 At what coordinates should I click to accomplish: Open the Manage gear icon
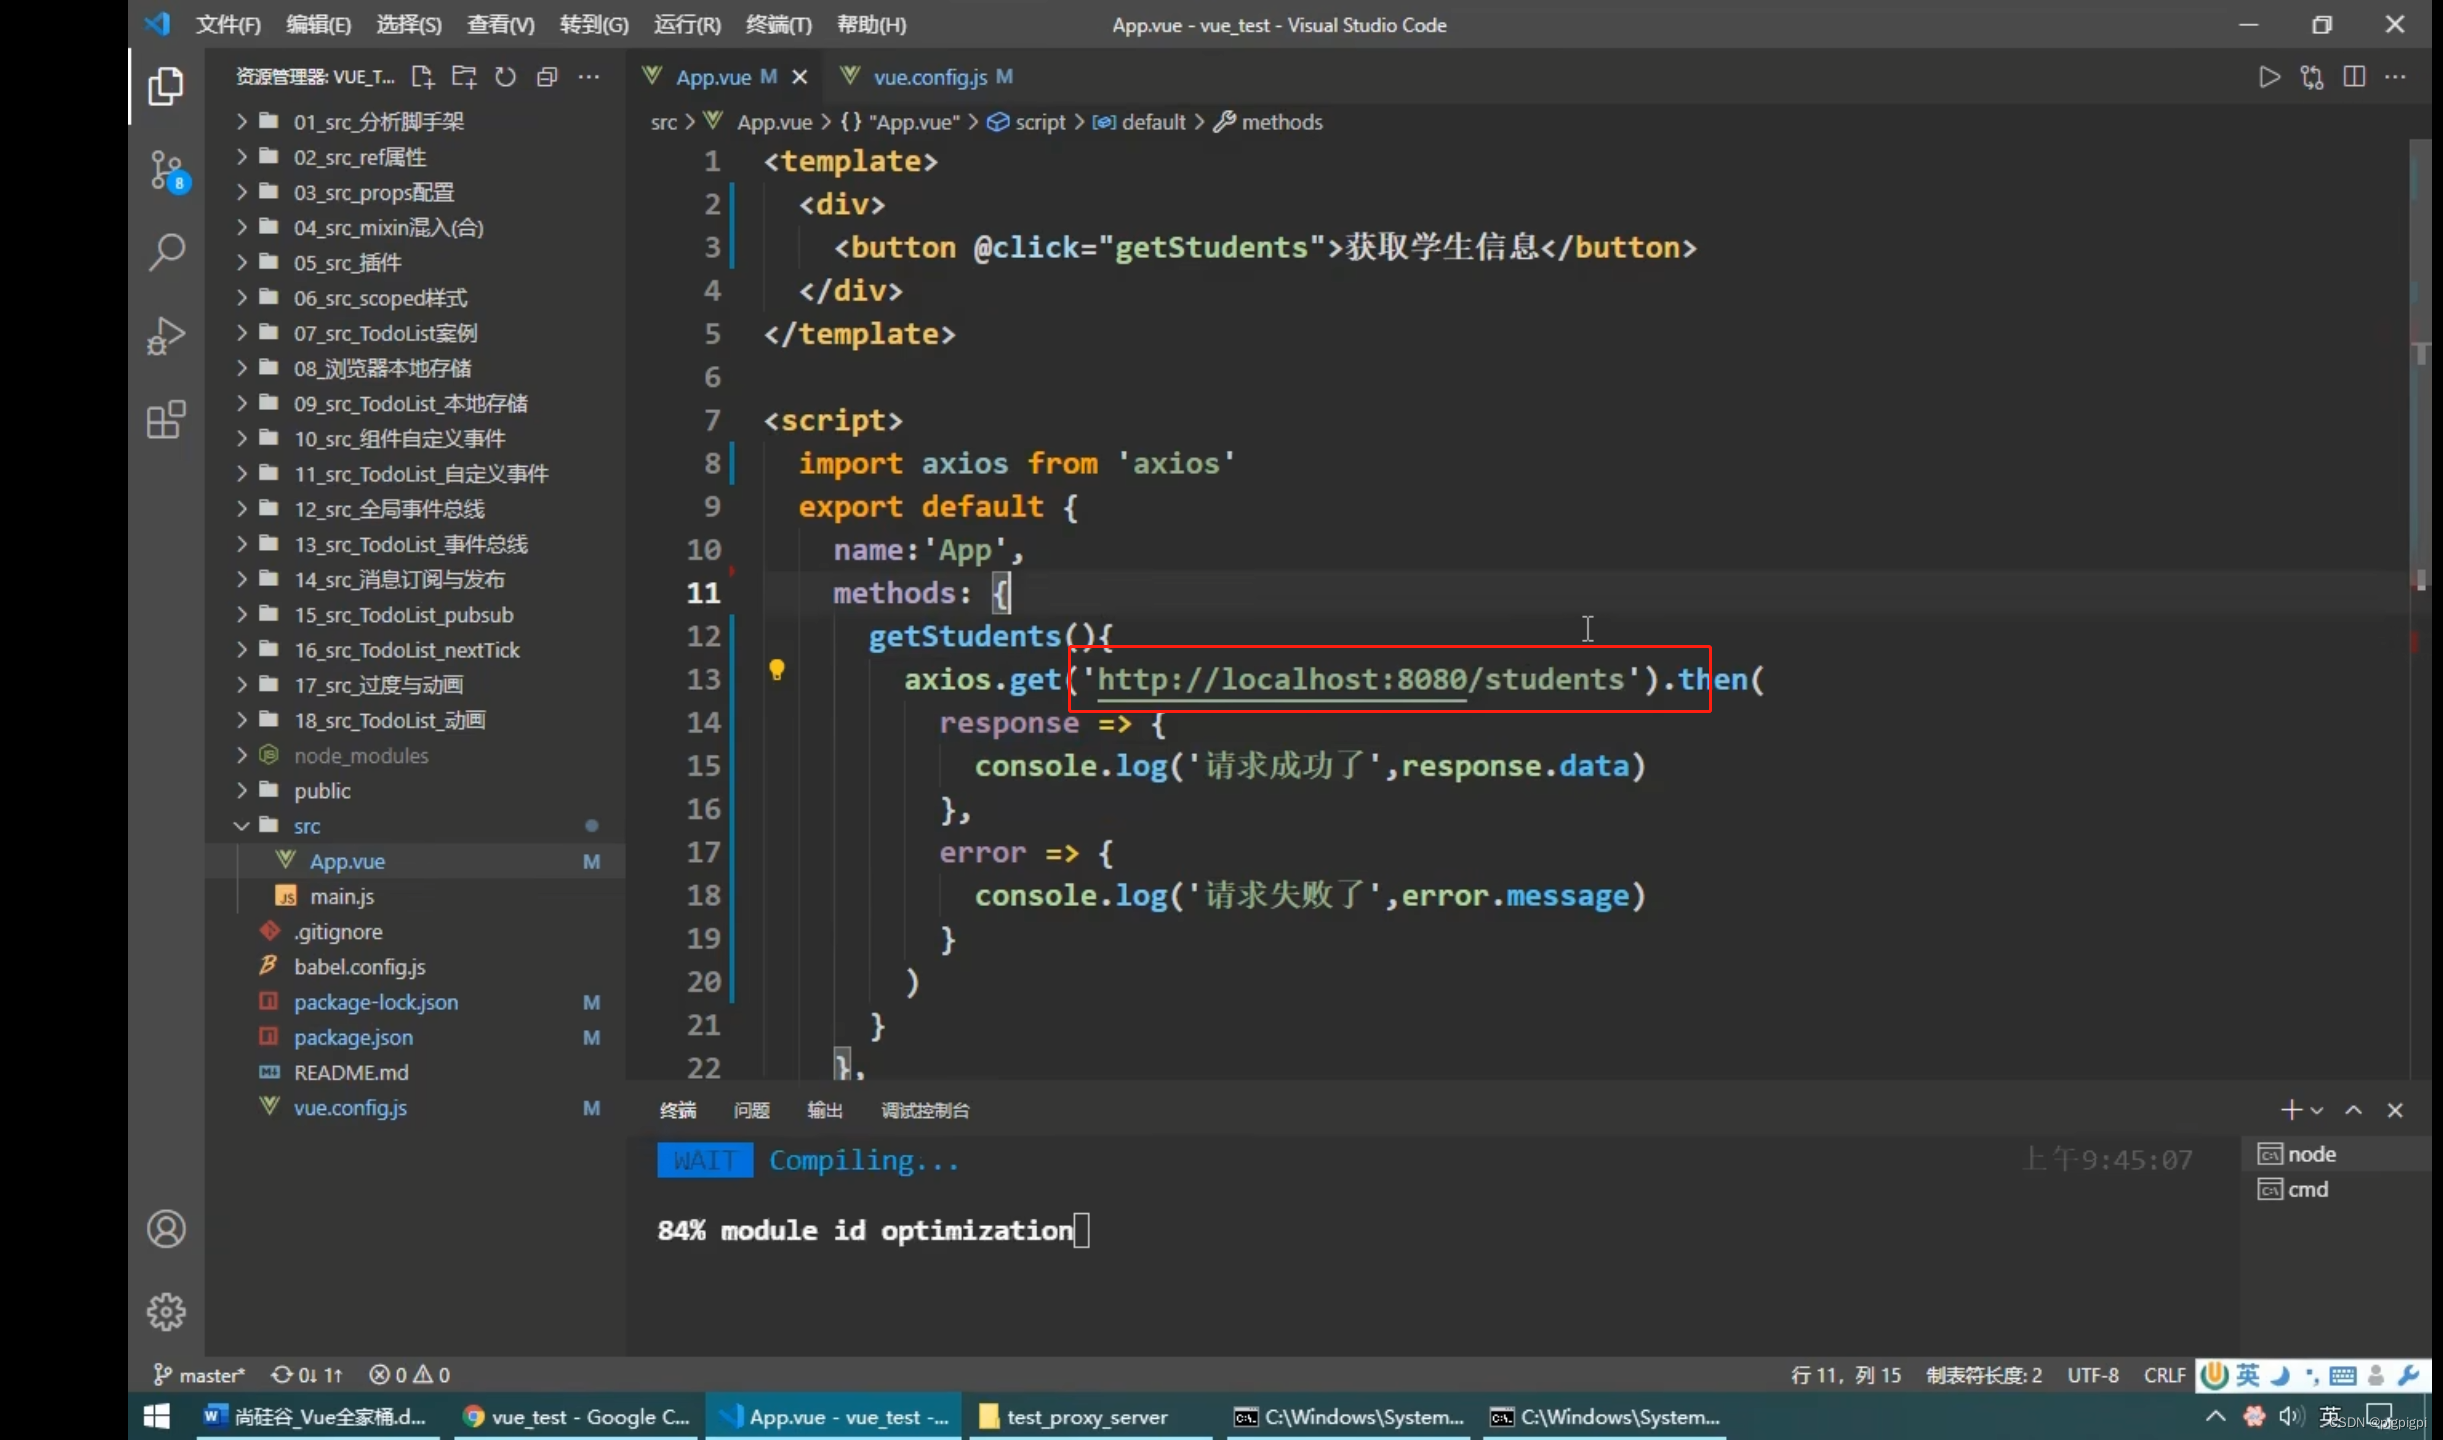[x=166, y=1311]
